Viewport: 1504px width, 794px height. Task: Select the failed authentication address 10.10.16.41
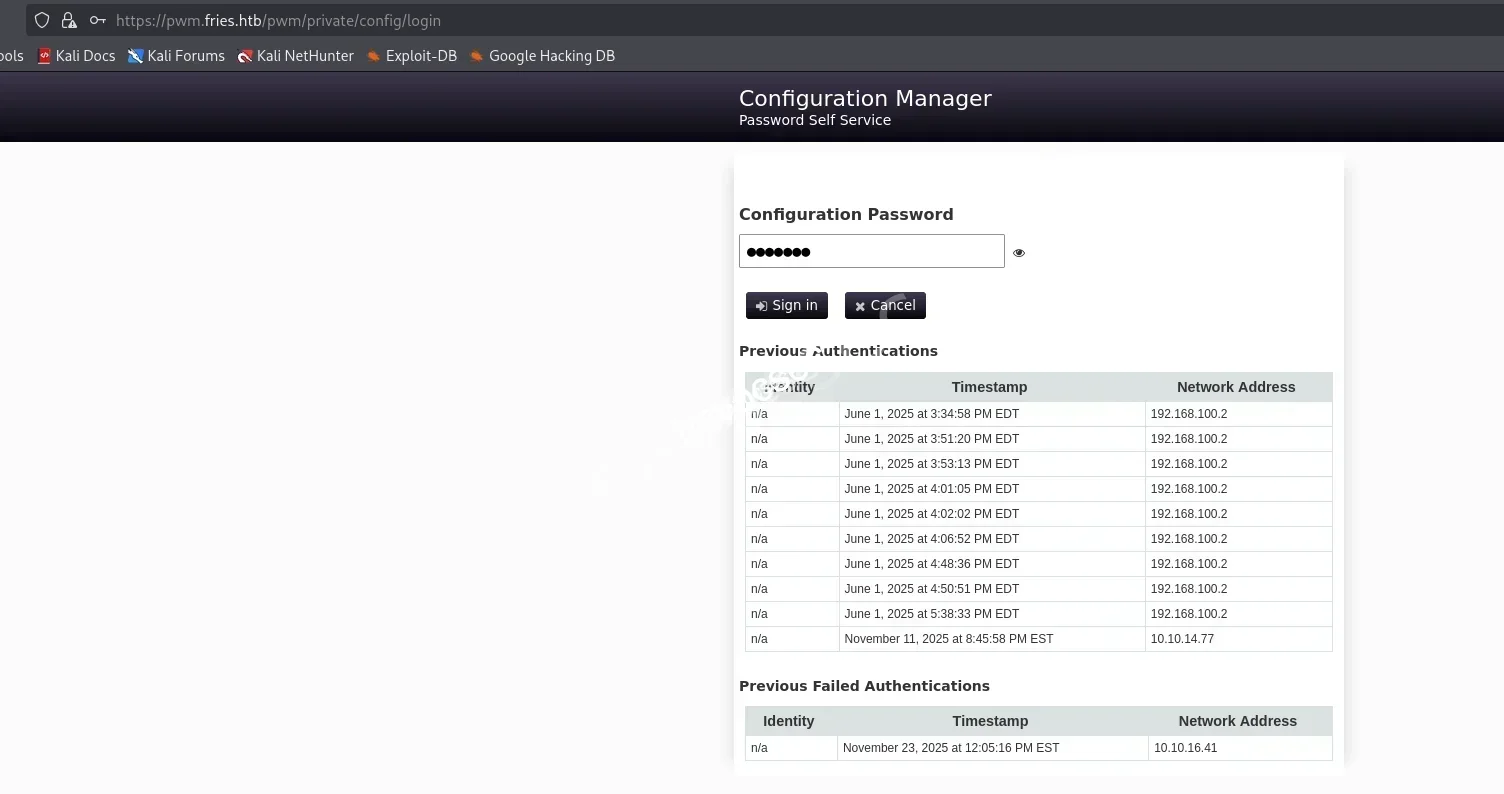1185,748
